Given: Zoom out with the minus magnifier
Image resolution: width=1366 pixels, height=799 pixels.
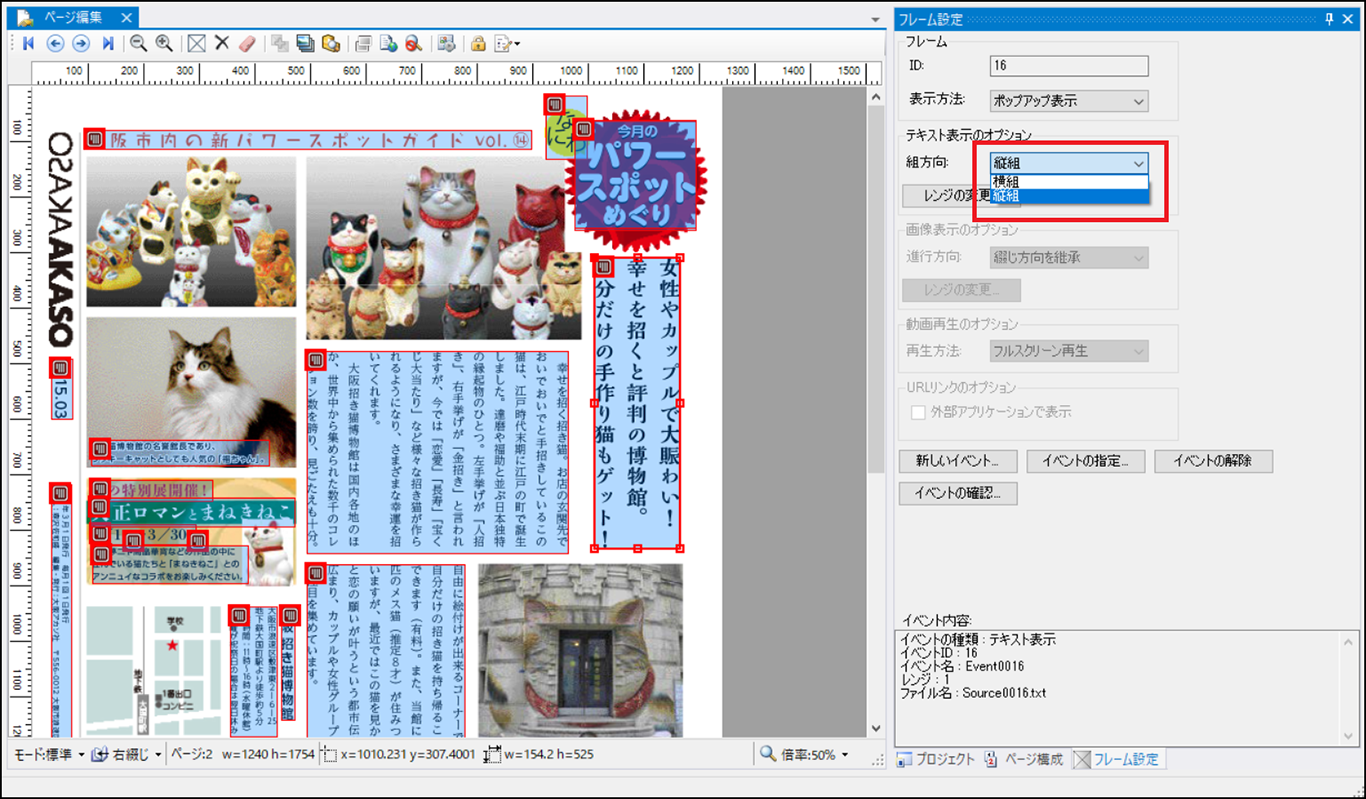Looking at the screenshot, I should (x=138, y=43).
